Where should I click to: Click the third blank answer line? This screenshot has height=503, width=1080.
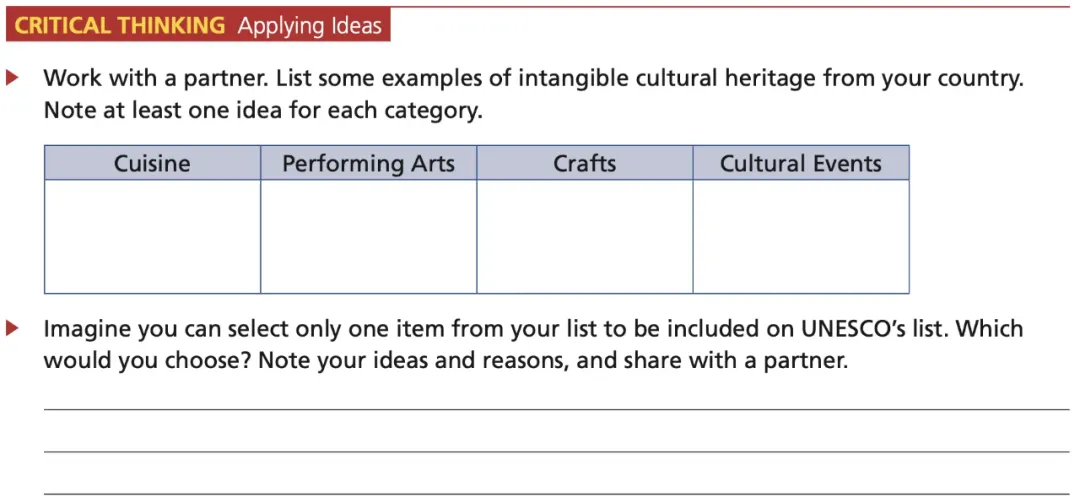(x=557, y=494)
